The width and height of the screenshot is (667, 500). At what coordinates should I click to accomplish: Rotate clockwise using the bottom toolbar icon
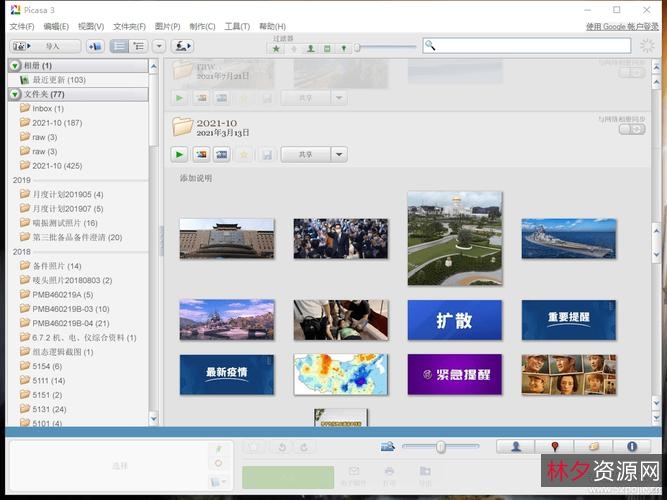304,447
